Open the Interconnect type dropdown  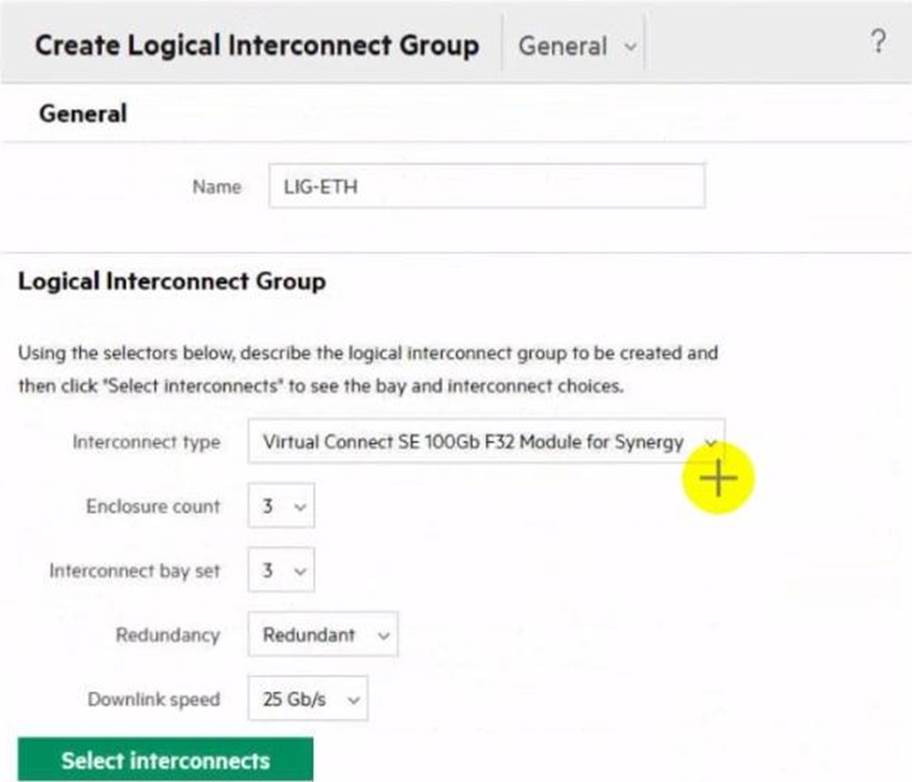(x=485, y=441)
